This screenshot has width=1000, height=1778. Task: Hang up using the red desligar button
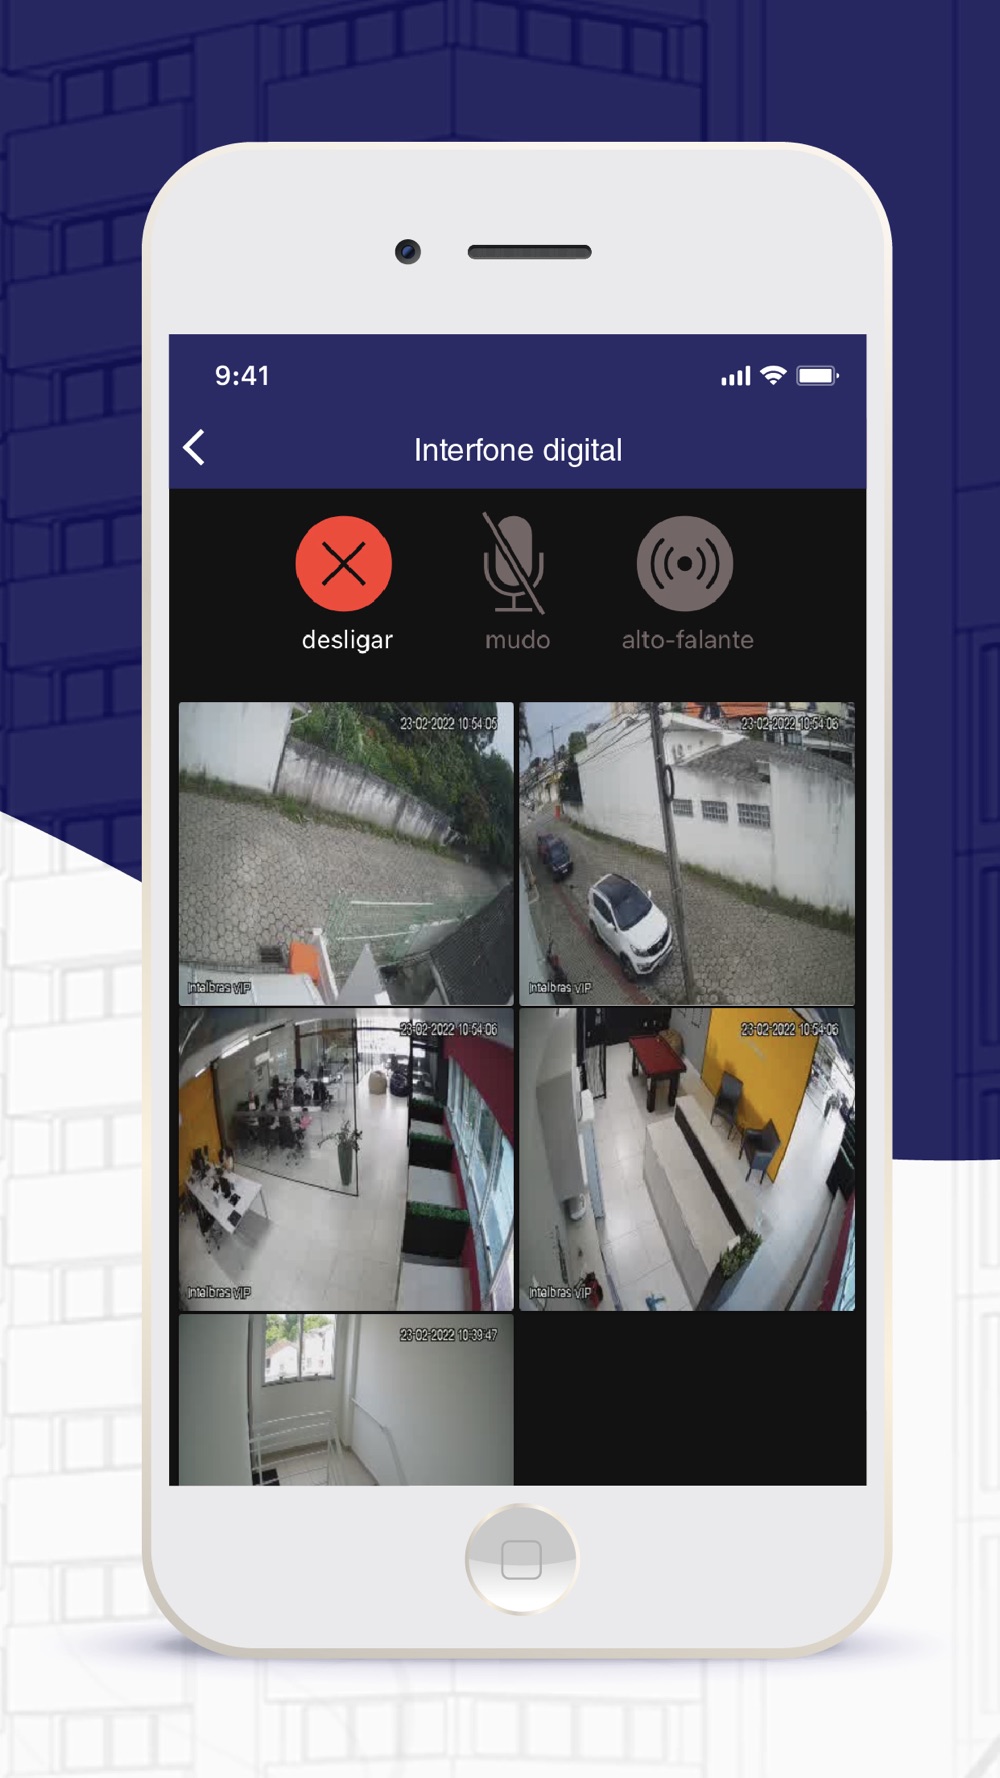click(344, 564)
